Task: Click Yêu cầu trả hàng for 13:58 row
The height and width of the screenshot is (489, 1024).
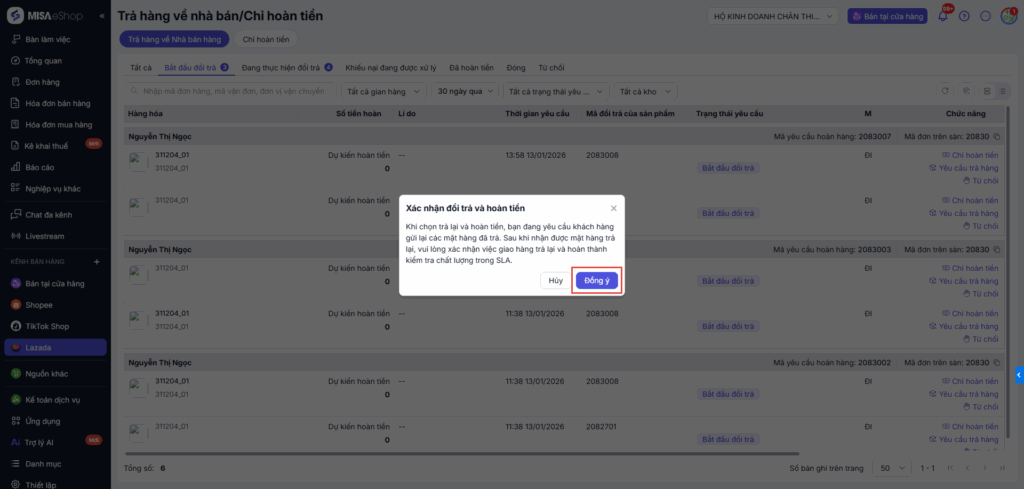Action: click(x=964, y=168)
